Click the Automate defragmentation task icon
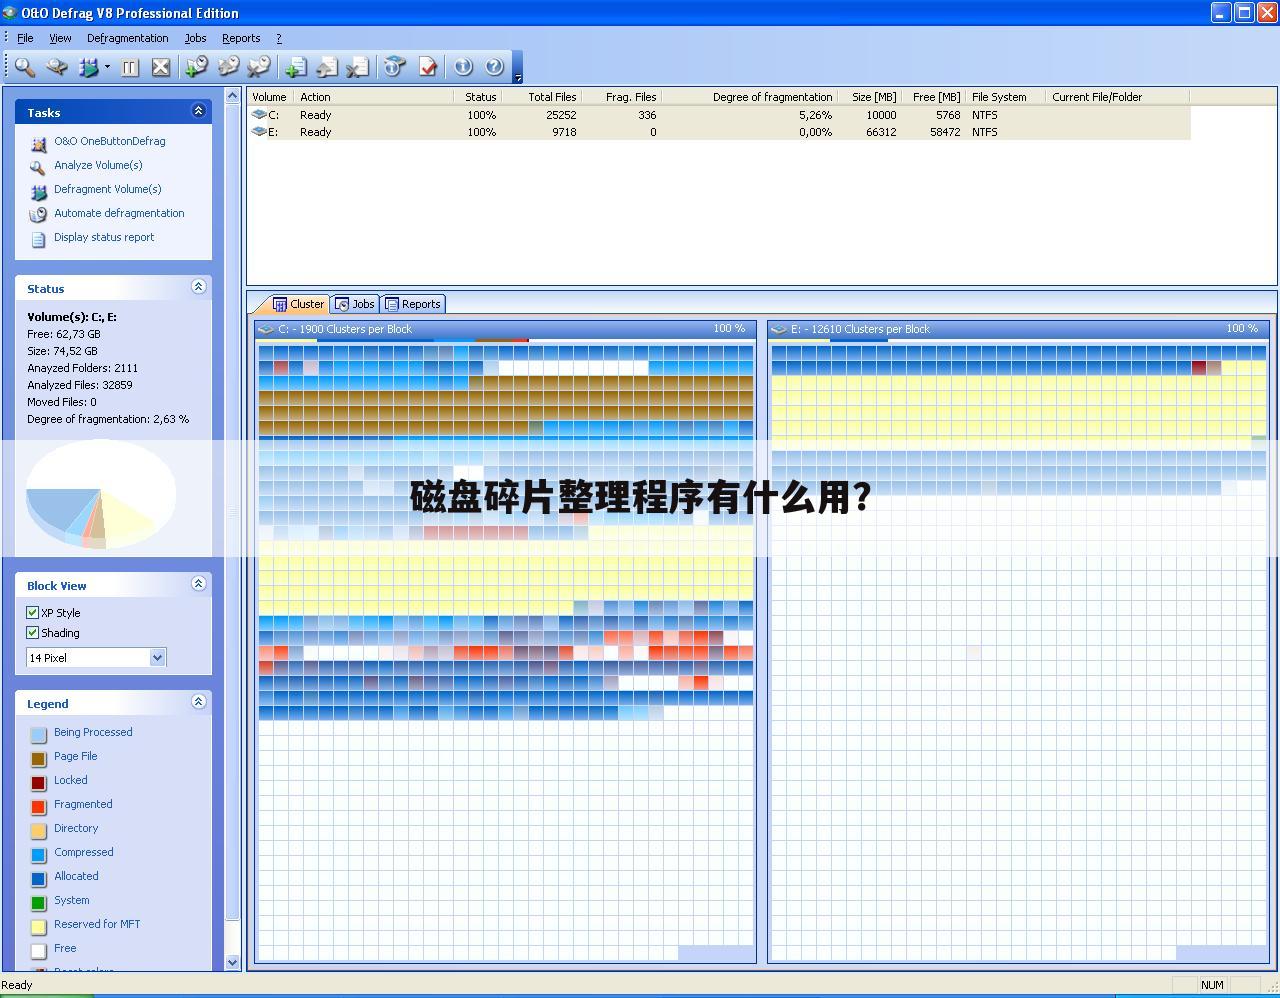1280x998 pixels. click(38, 215)
